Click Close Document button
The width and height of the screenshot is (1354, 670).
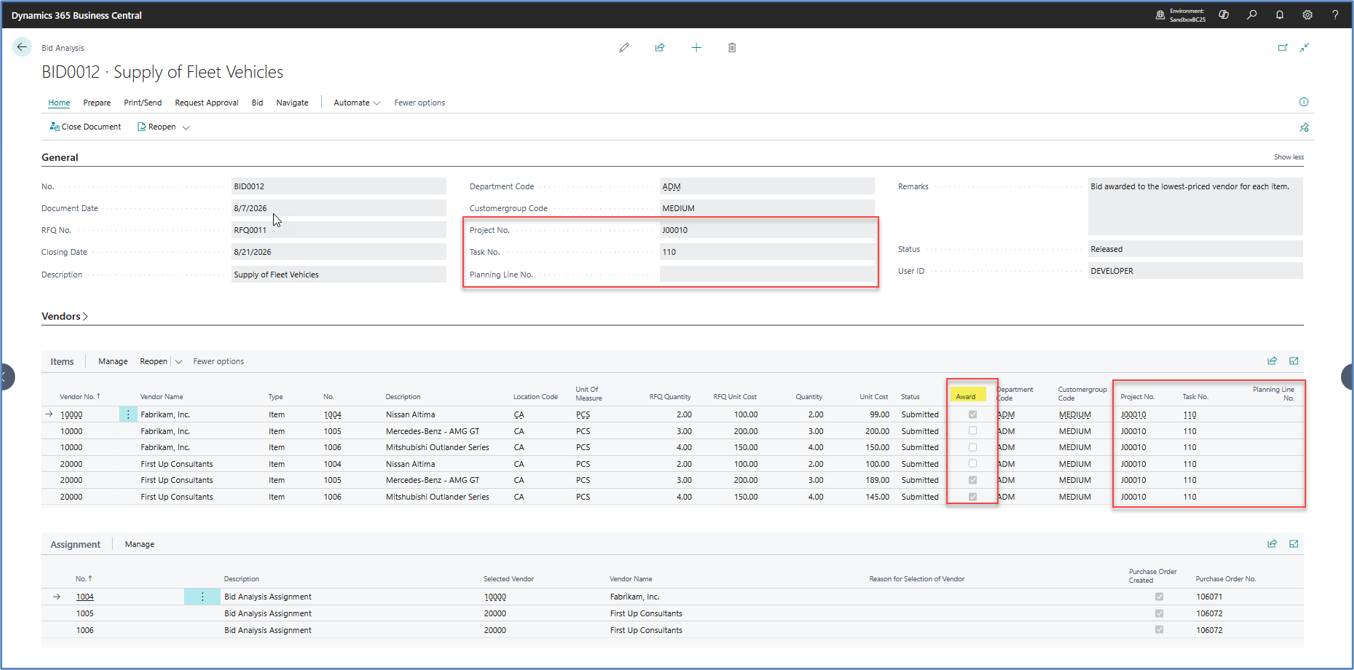pos(85,127)
